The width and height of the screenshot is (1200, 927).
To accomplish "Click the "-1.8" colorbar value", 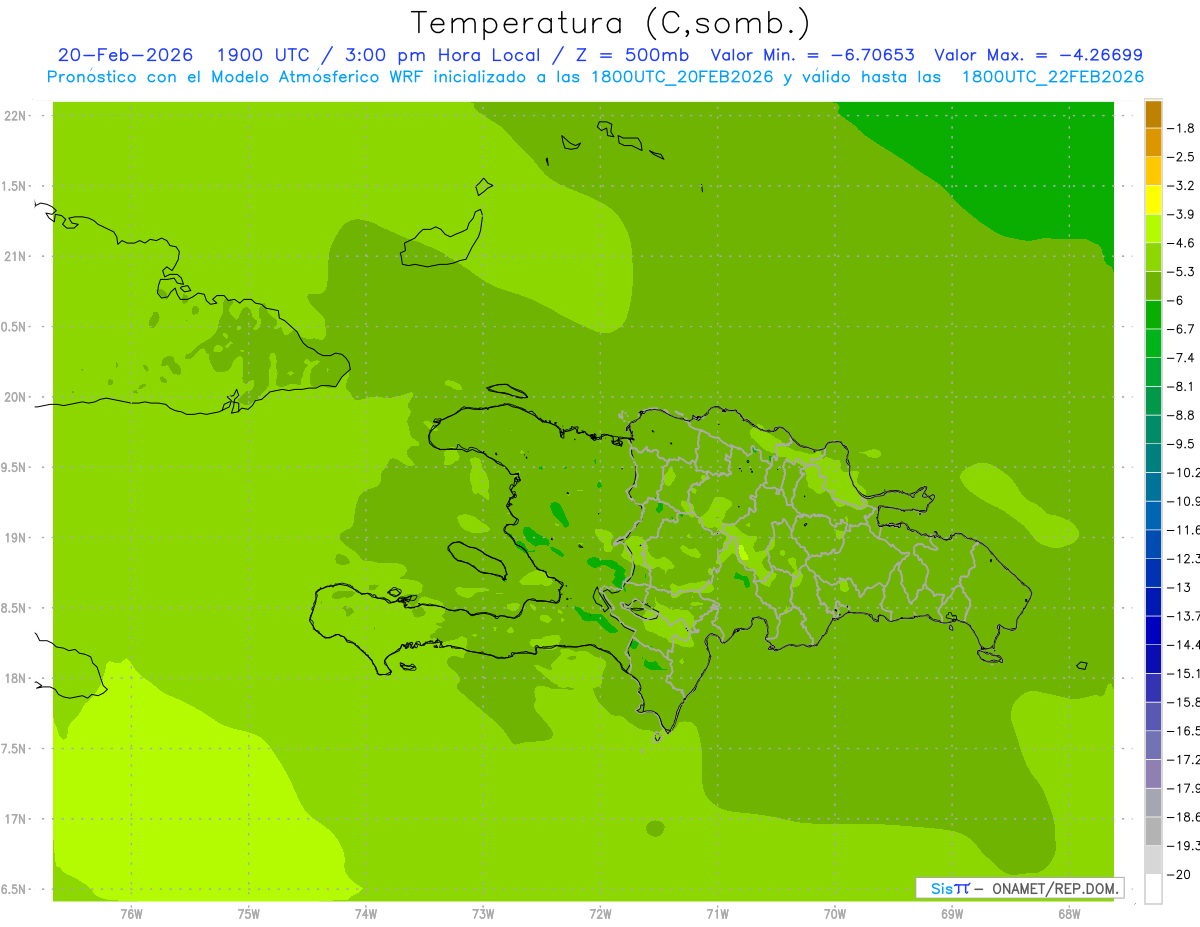I will click(x=1182, y=128).
